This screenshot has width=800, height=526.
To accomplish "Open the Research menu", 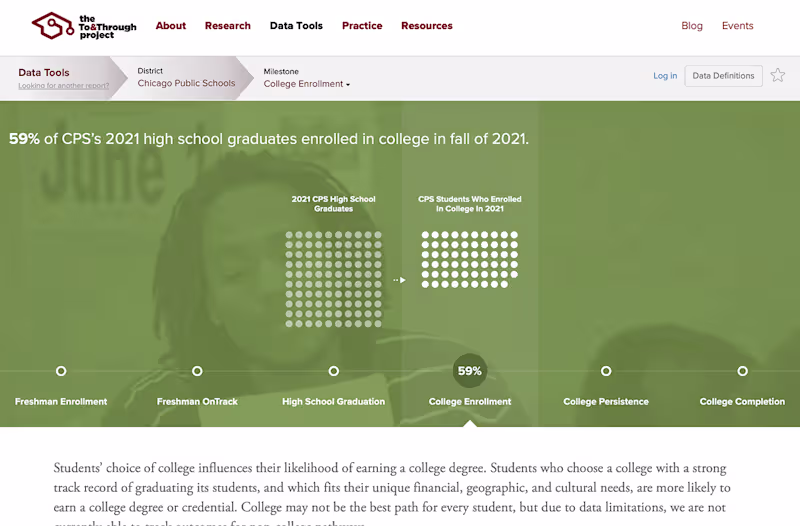I will click(228, 26).
